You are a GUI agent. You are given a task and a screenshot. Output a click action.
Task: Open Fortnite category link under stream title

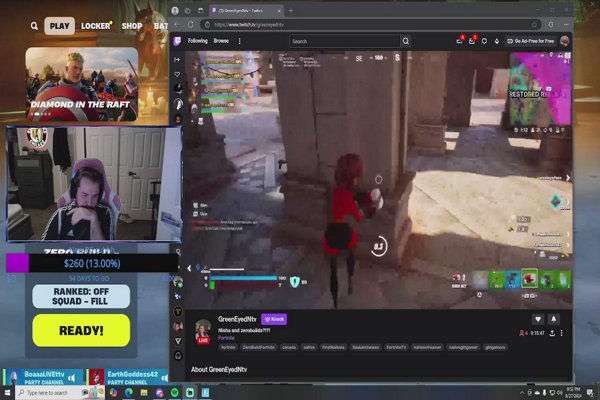(226, 338)
